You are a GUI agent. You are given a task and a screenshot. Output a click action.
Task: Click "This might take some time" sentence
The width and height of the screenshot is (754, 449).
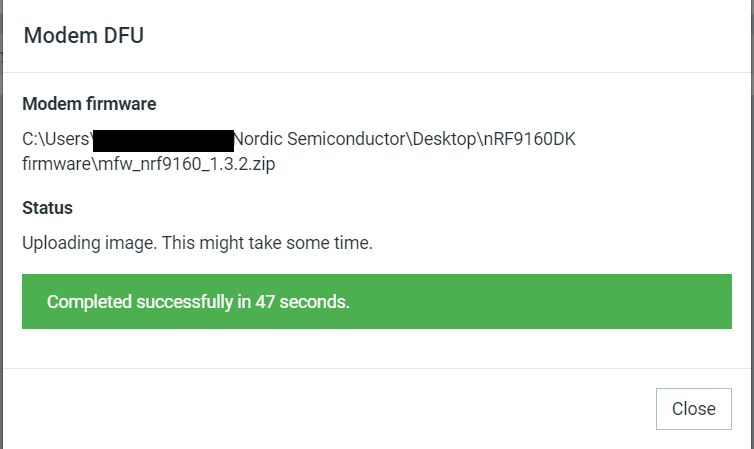(x=267, y=243)
